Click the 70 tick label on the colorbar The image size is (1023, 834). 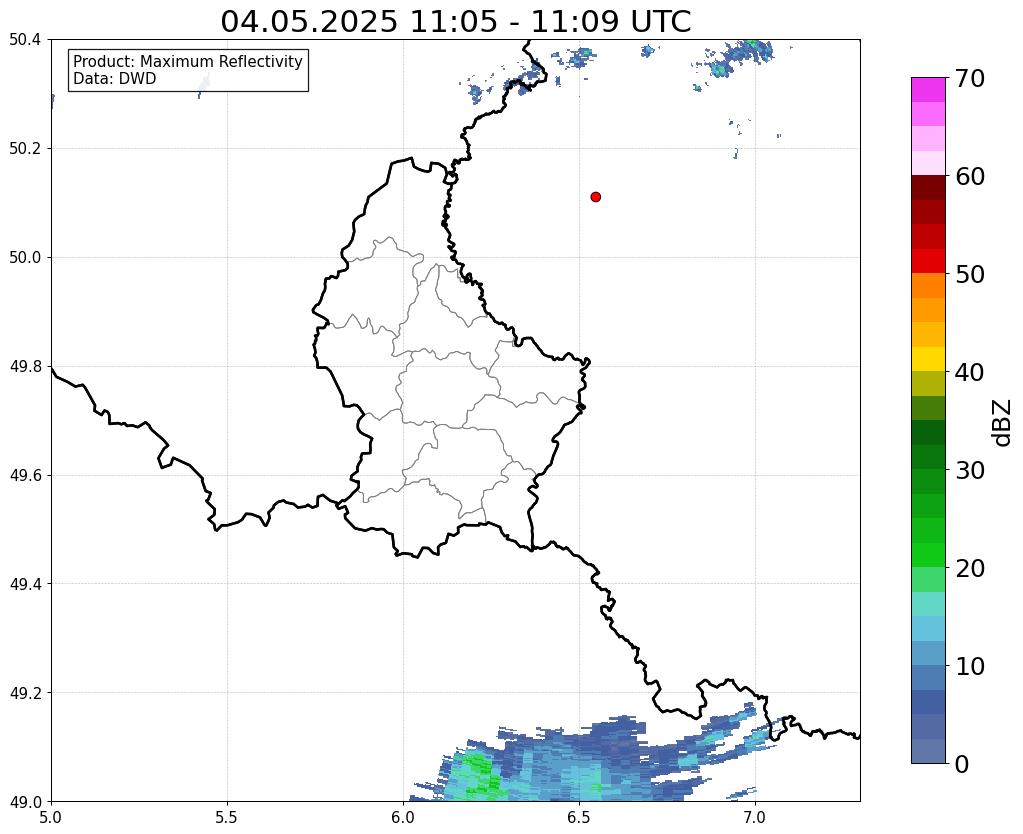(969, 78)
